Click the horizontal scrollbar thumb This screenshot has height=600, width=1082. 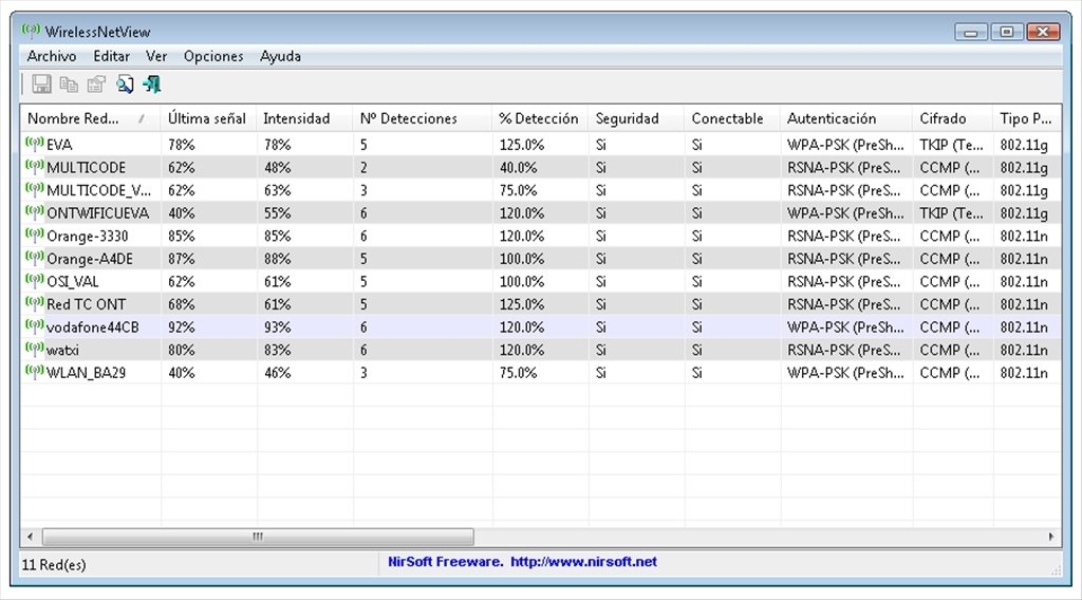point(258,537)
